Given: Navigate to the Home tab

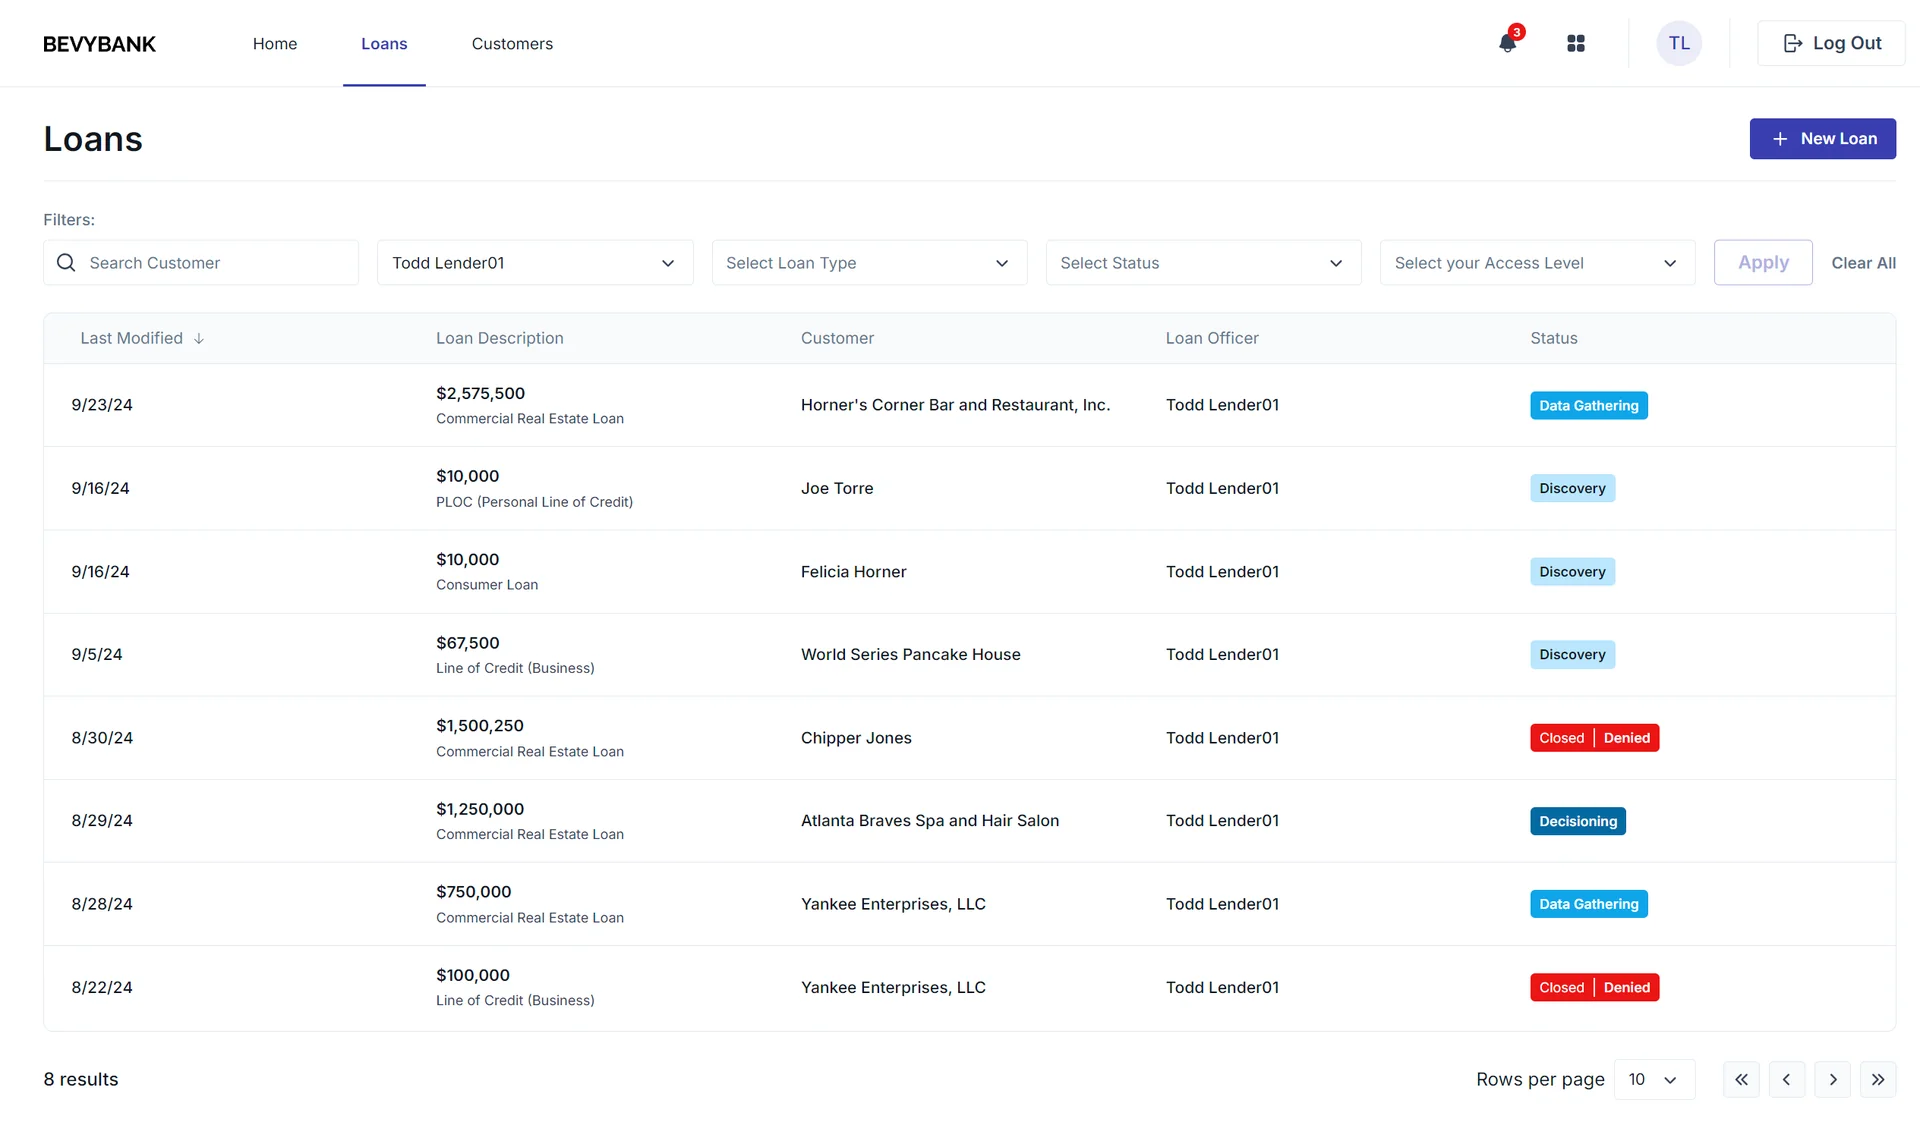Looking at the screenshot, I should tap(275, 43).
